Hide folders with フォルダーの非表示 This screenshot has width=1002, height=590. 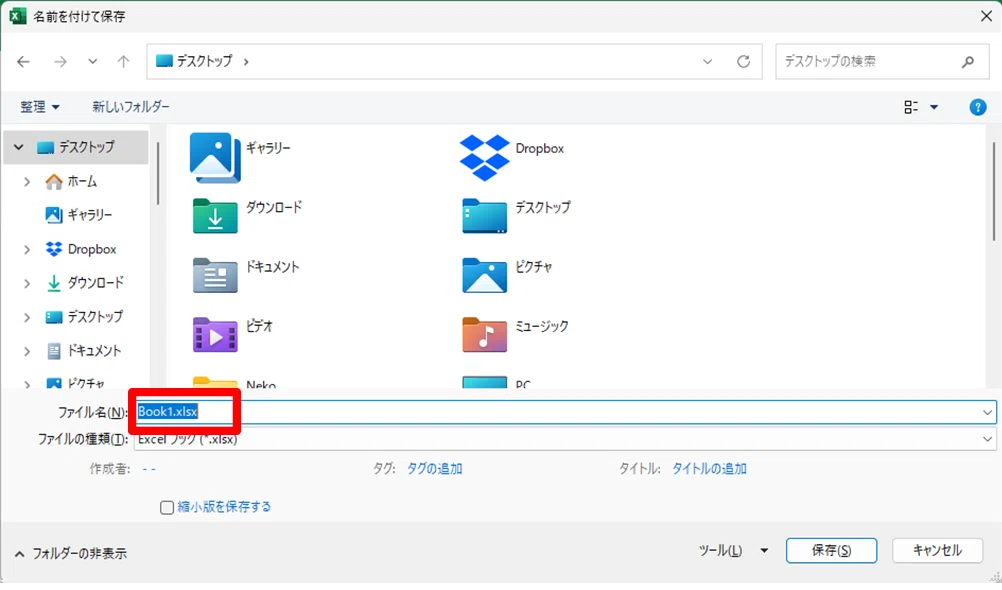pos(71,554)
